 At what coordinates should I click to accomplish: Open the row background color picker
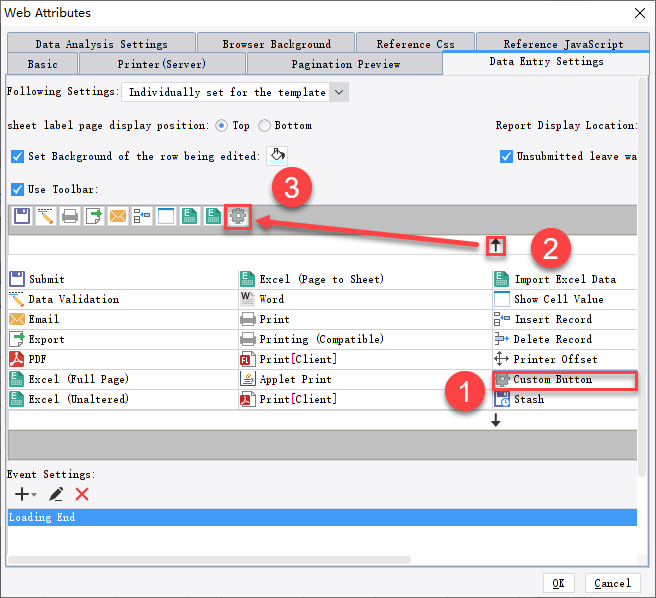277,156
